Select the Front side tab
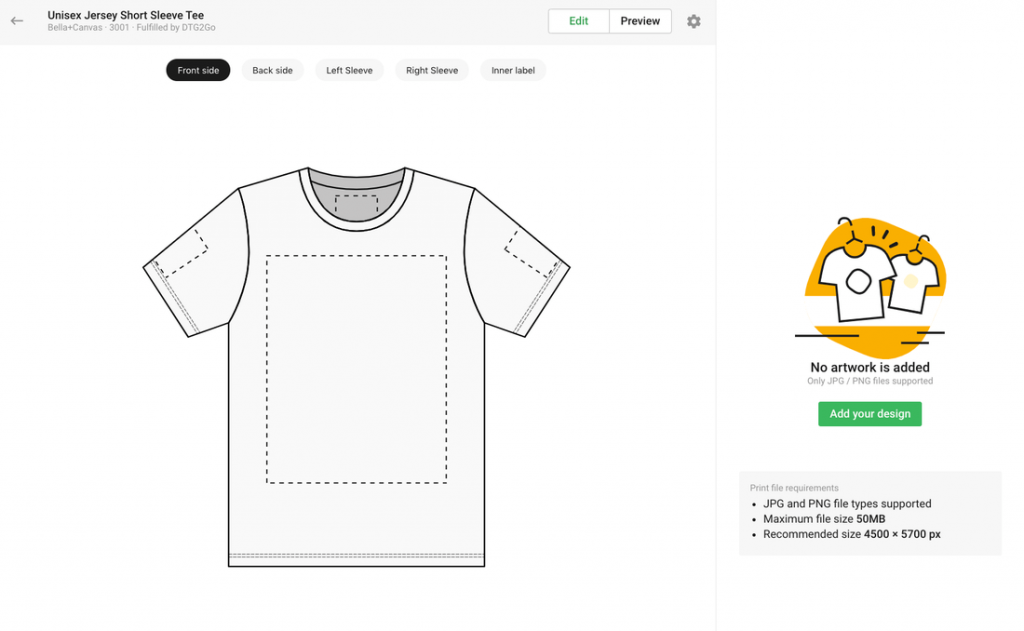 coord(198,70)
